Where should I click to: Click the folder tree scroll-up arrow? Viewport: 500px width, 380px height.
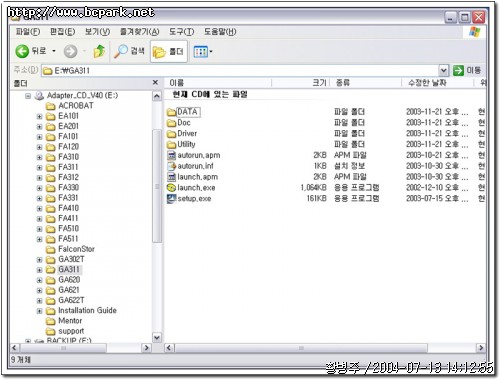coord(156,96)
